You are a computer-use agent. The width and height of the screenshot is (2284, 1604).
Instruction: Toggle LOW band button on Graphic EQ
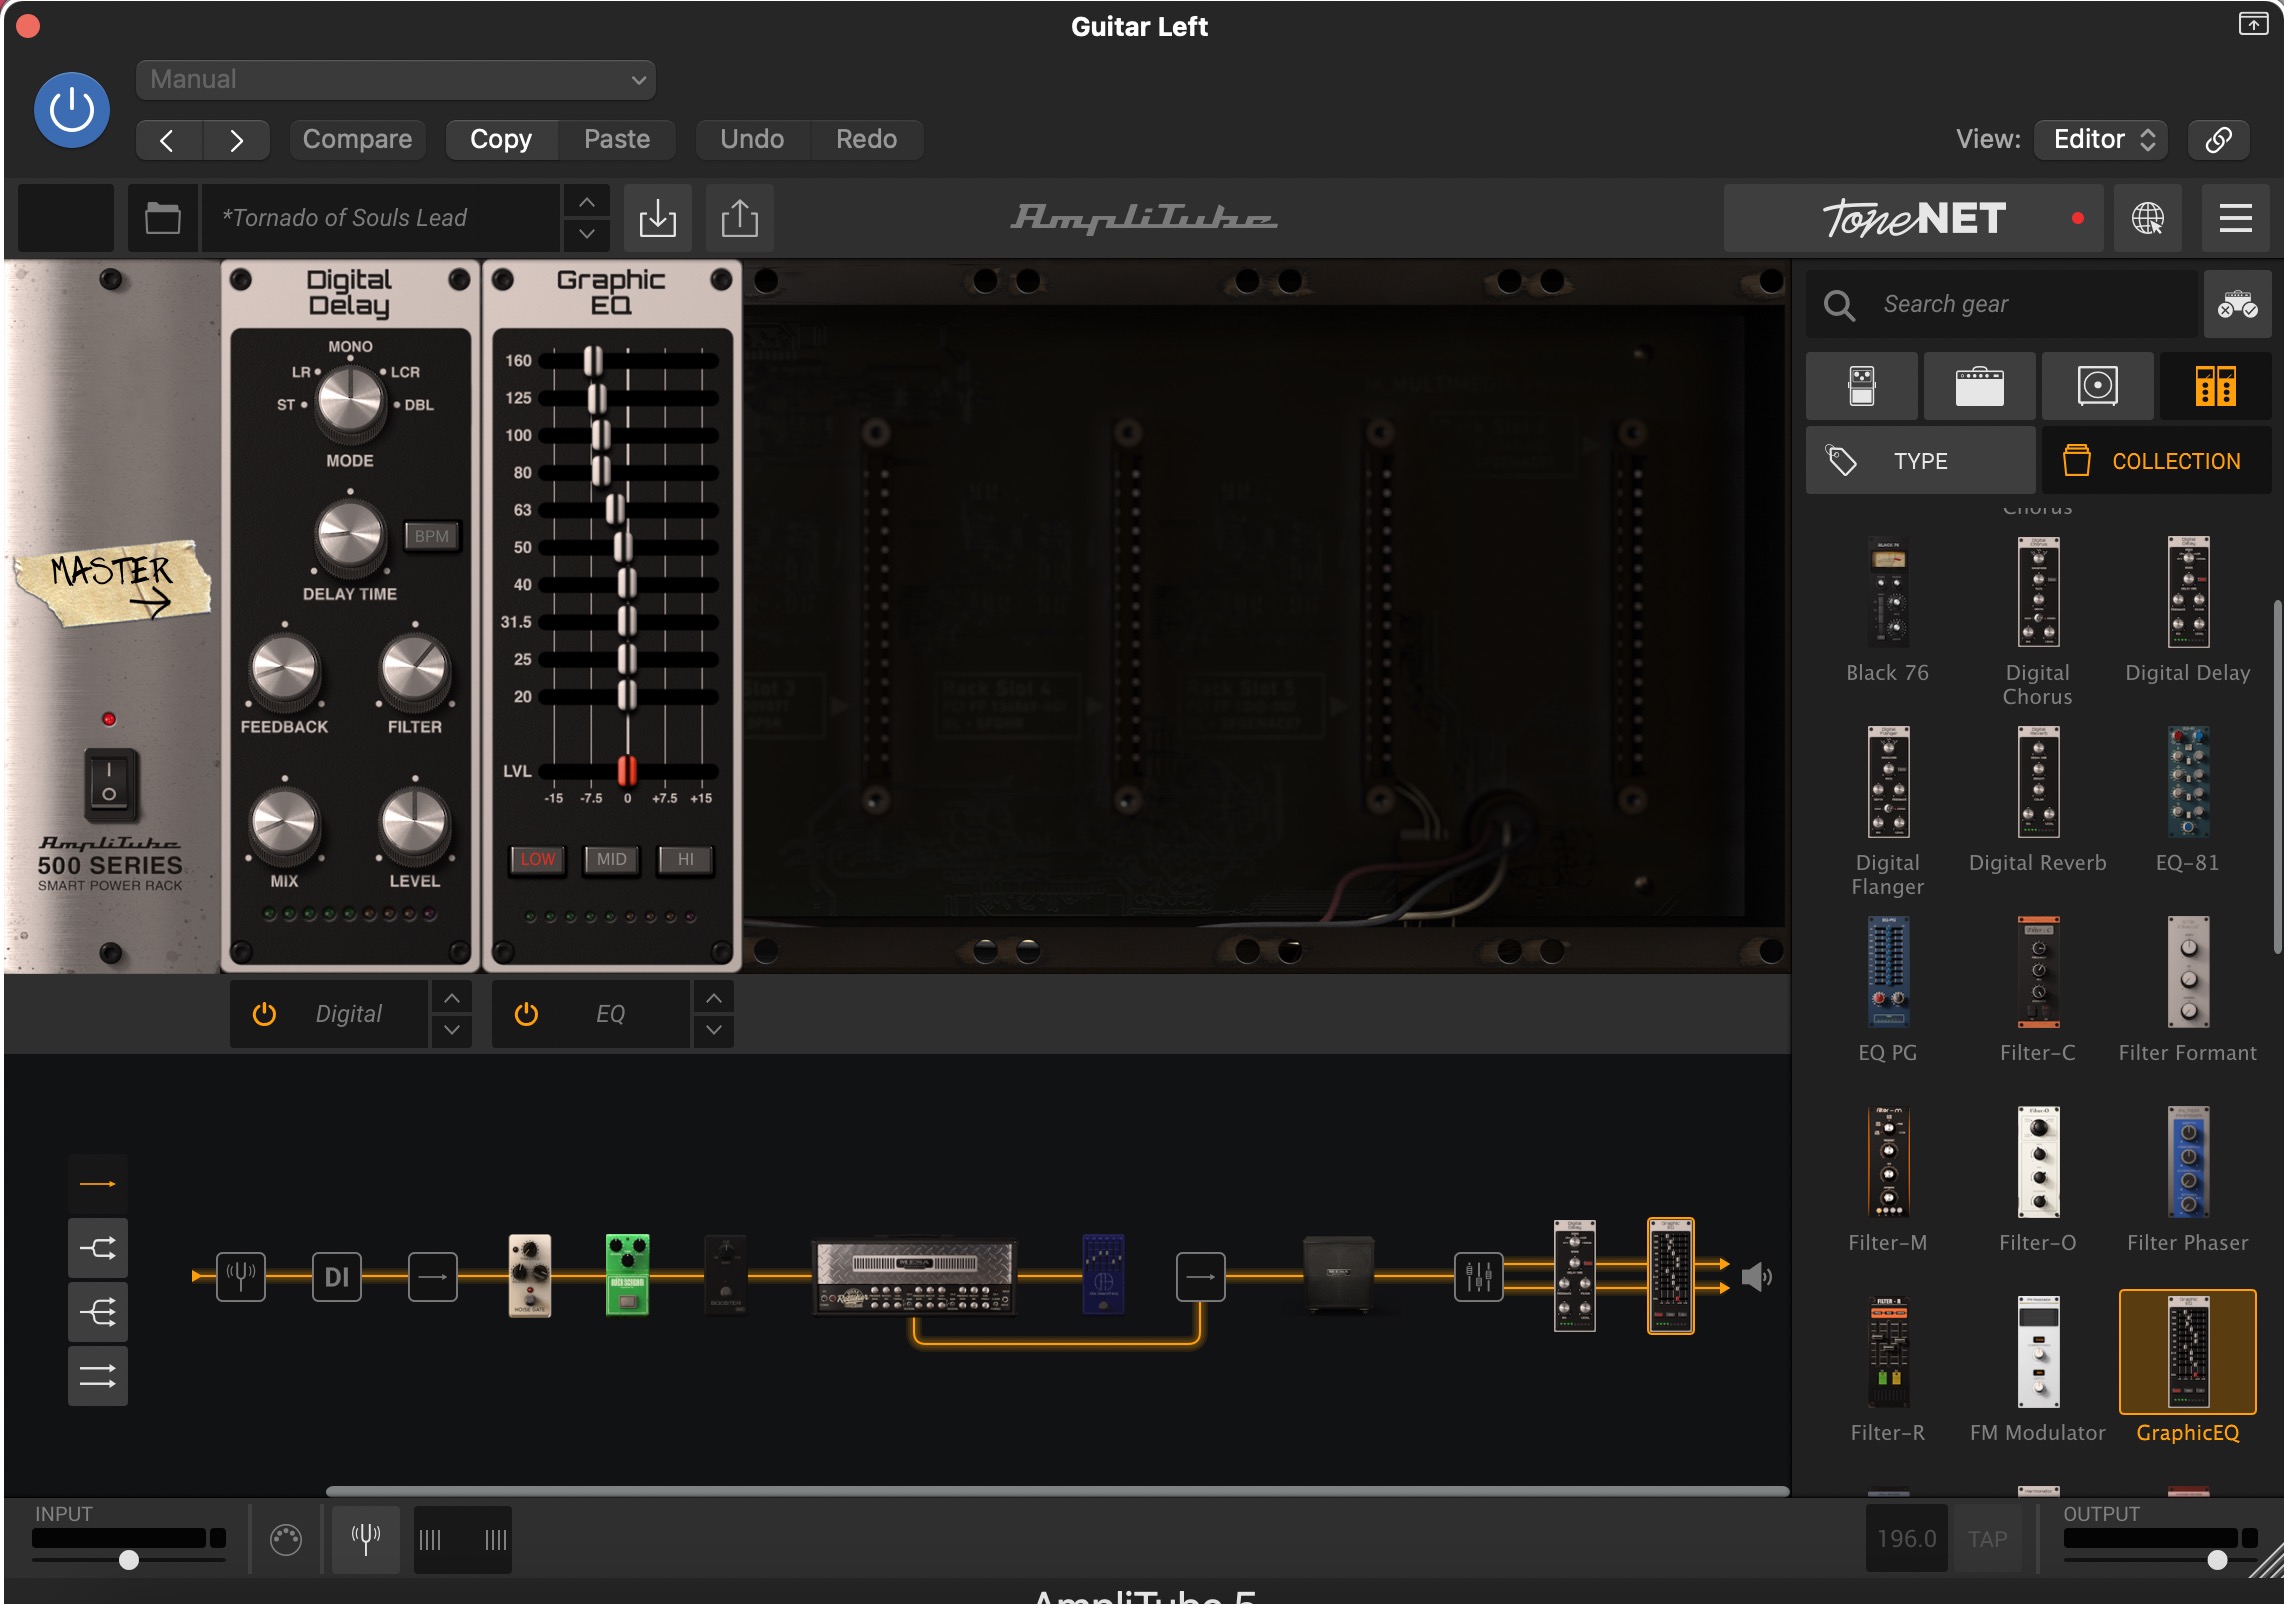[538, 859]
